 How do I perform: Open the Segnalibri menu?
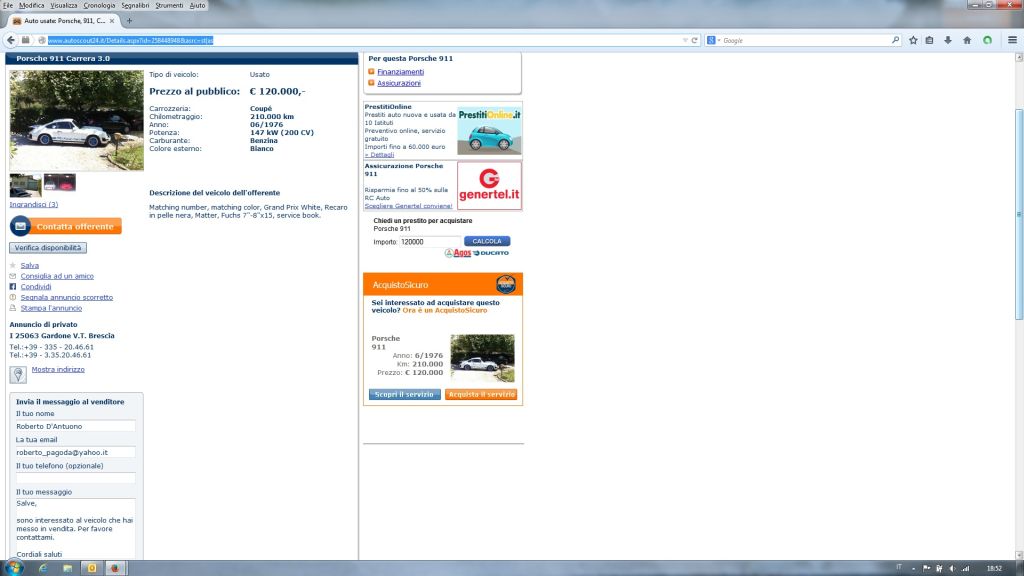click(x=135, y=5)
